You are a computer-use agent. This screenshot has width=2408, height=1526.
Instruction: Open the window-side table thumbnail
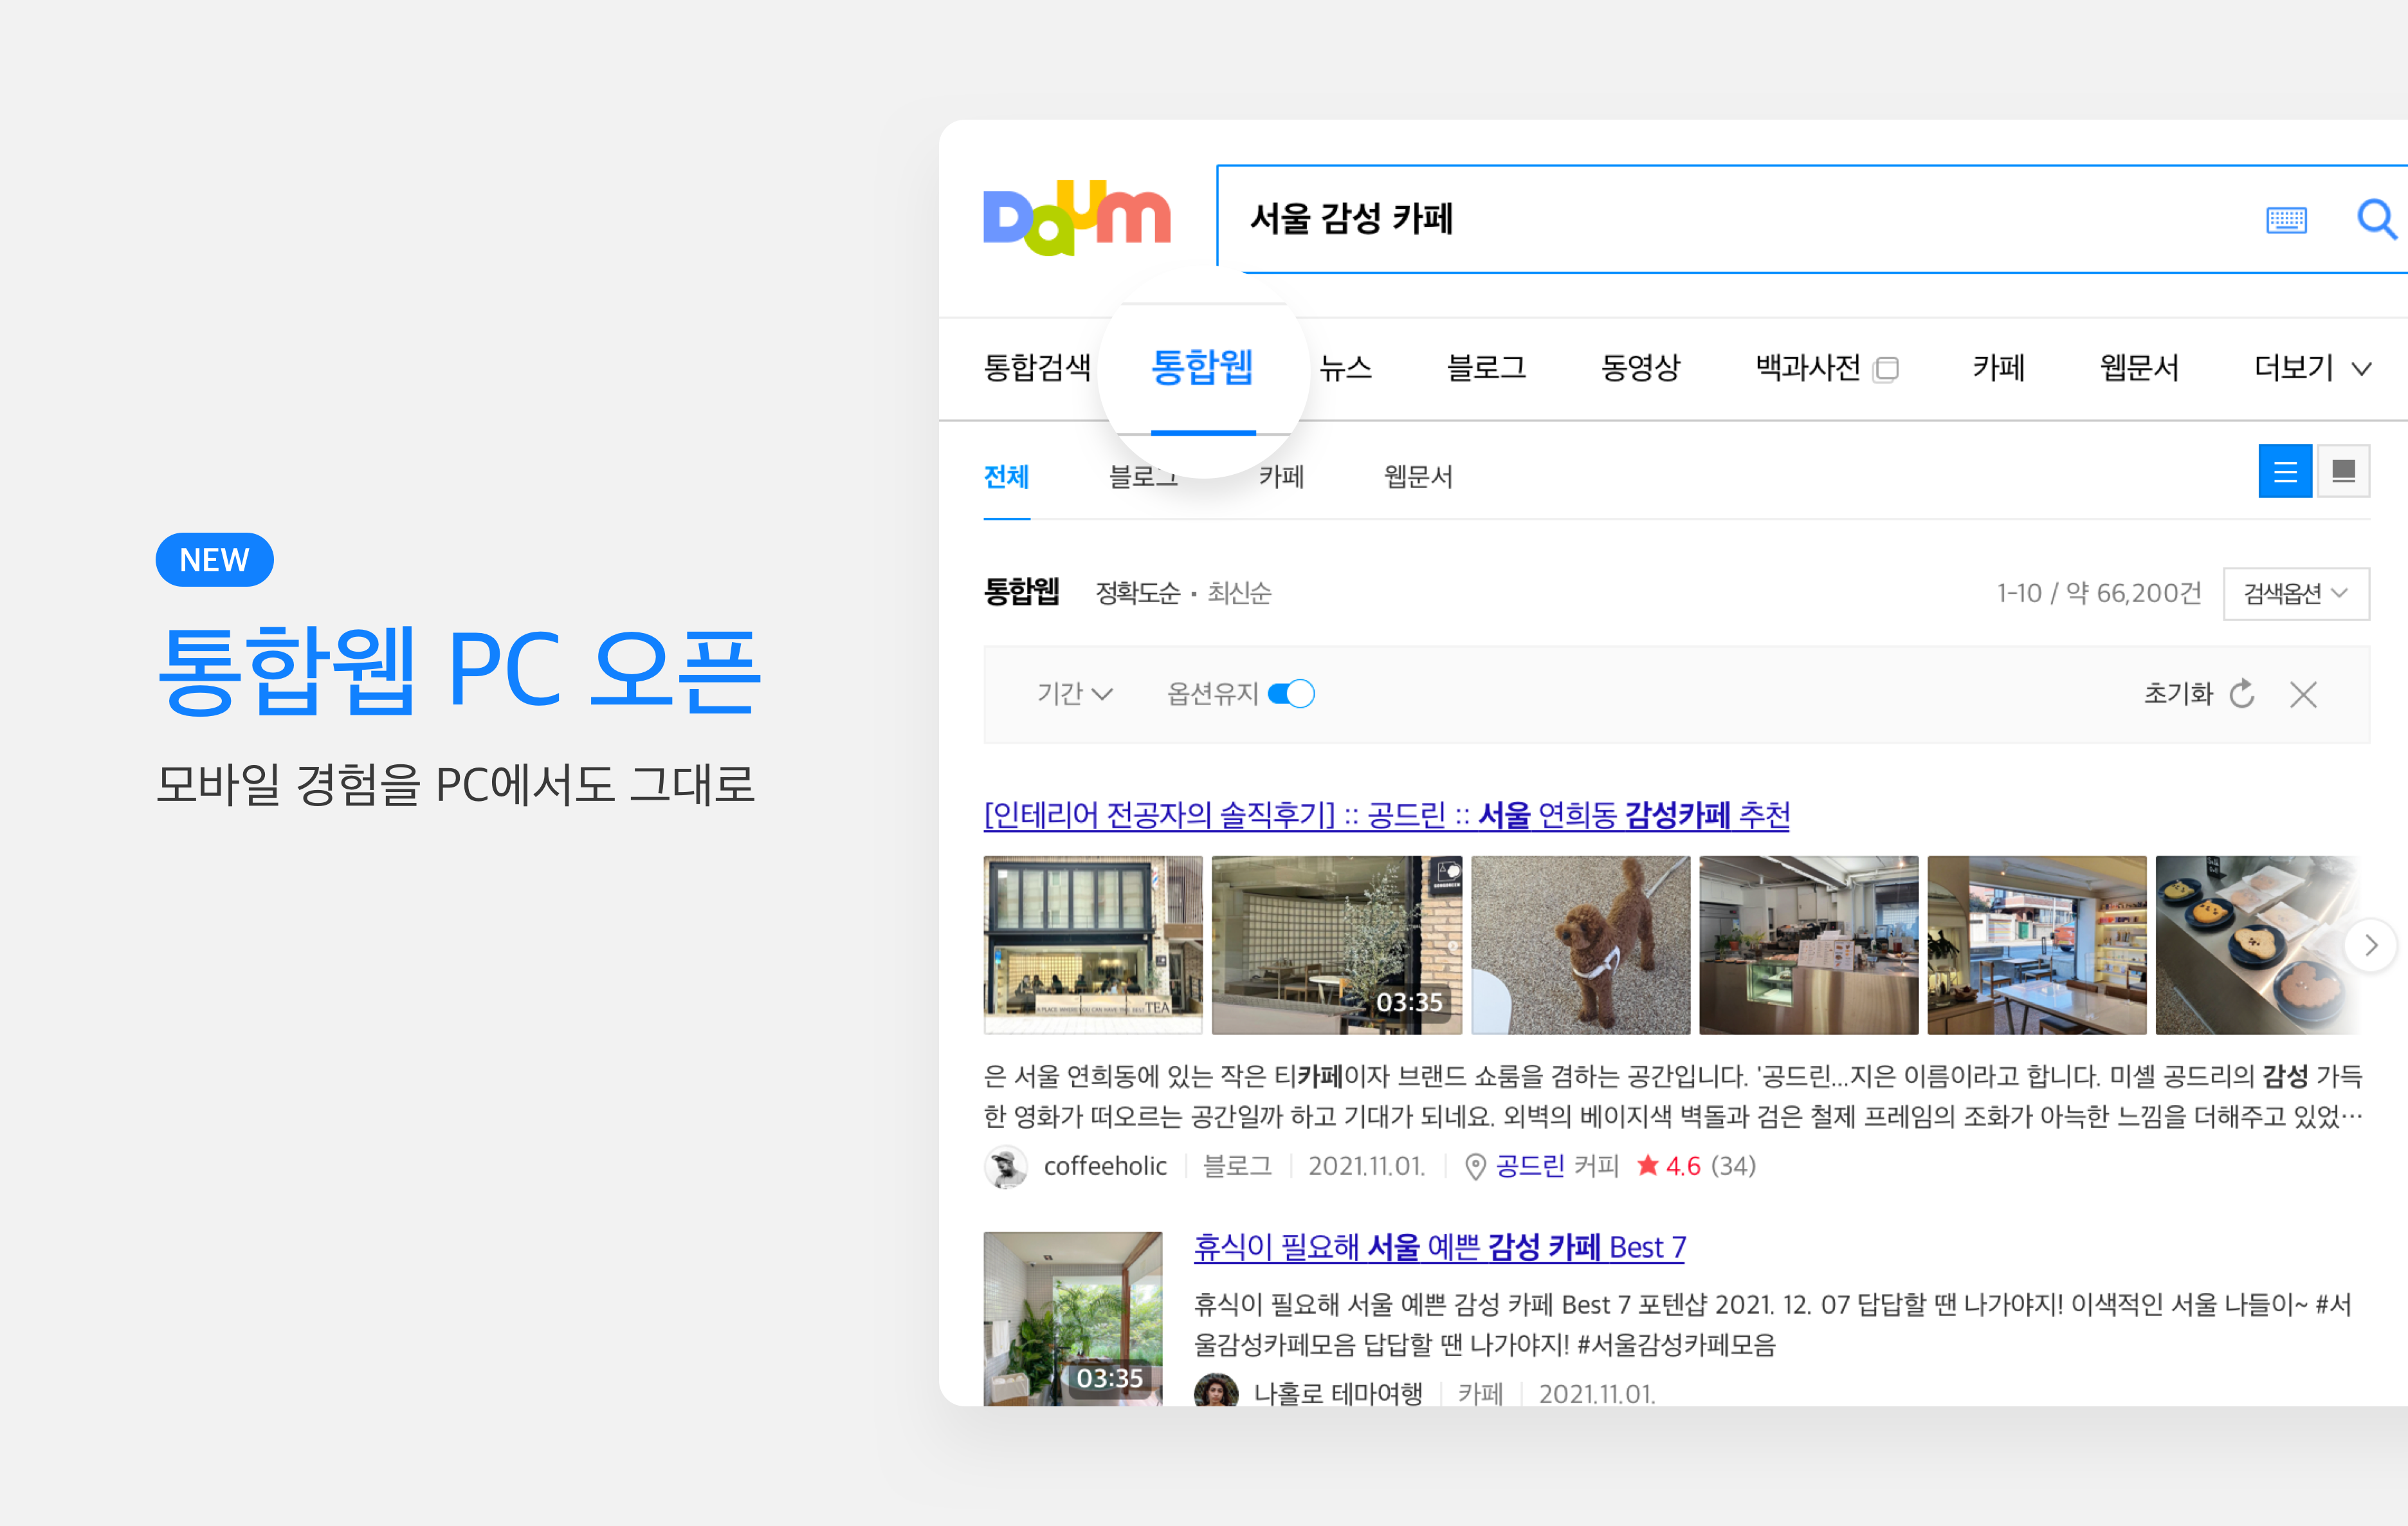pyautogui.click(x=2037, y=945)
